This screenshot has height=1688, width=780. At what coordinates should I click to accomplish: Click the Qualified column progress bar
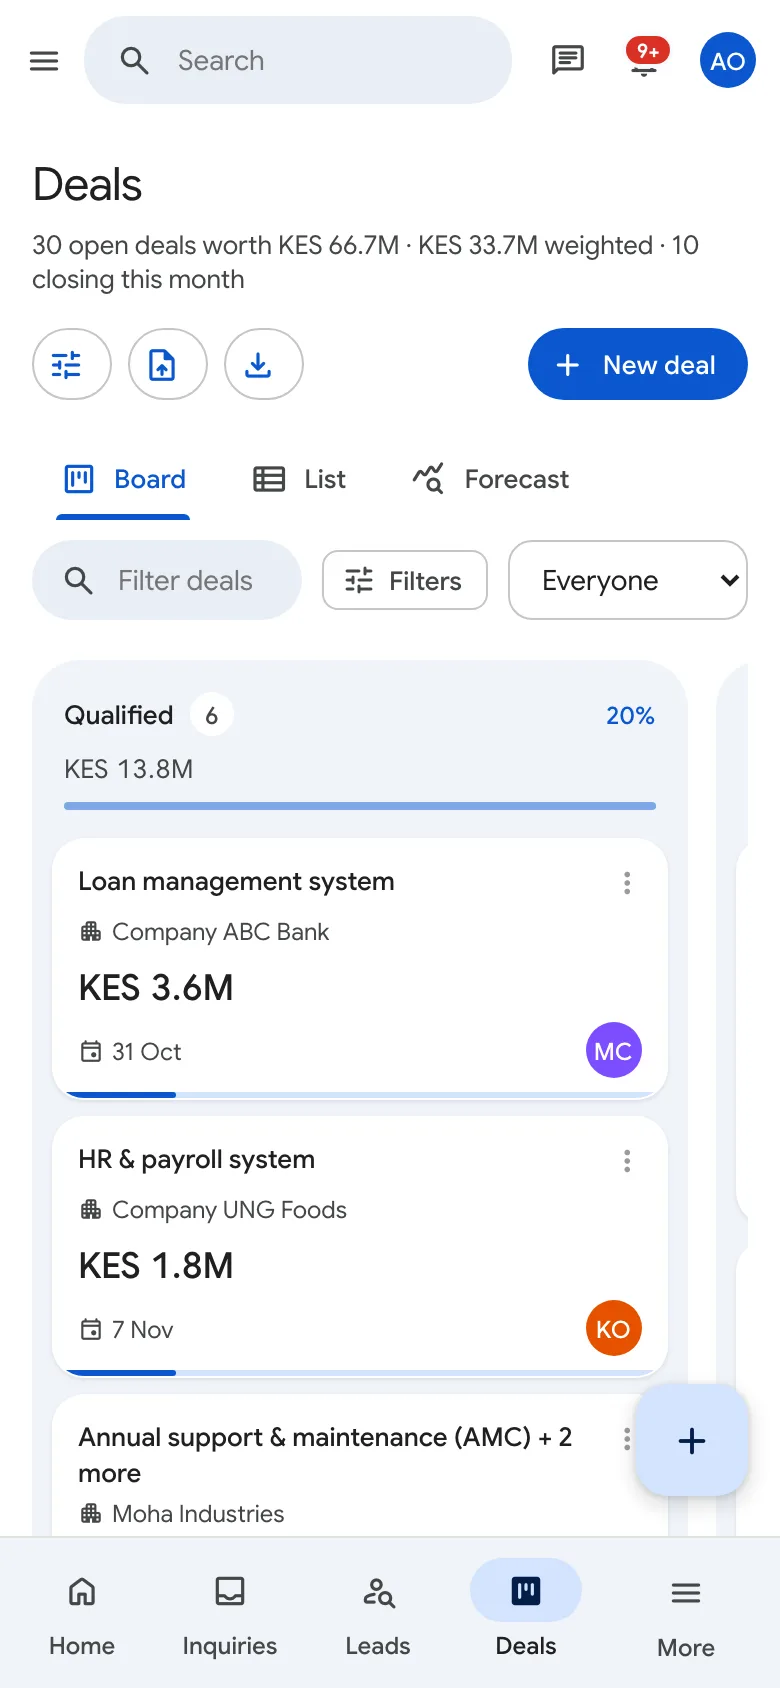click(360, 806)
